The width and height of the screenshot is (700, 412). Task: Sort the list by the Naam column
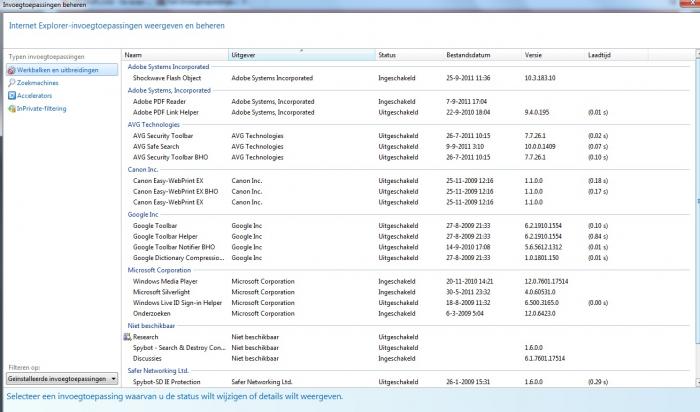(x=175, y=55)
